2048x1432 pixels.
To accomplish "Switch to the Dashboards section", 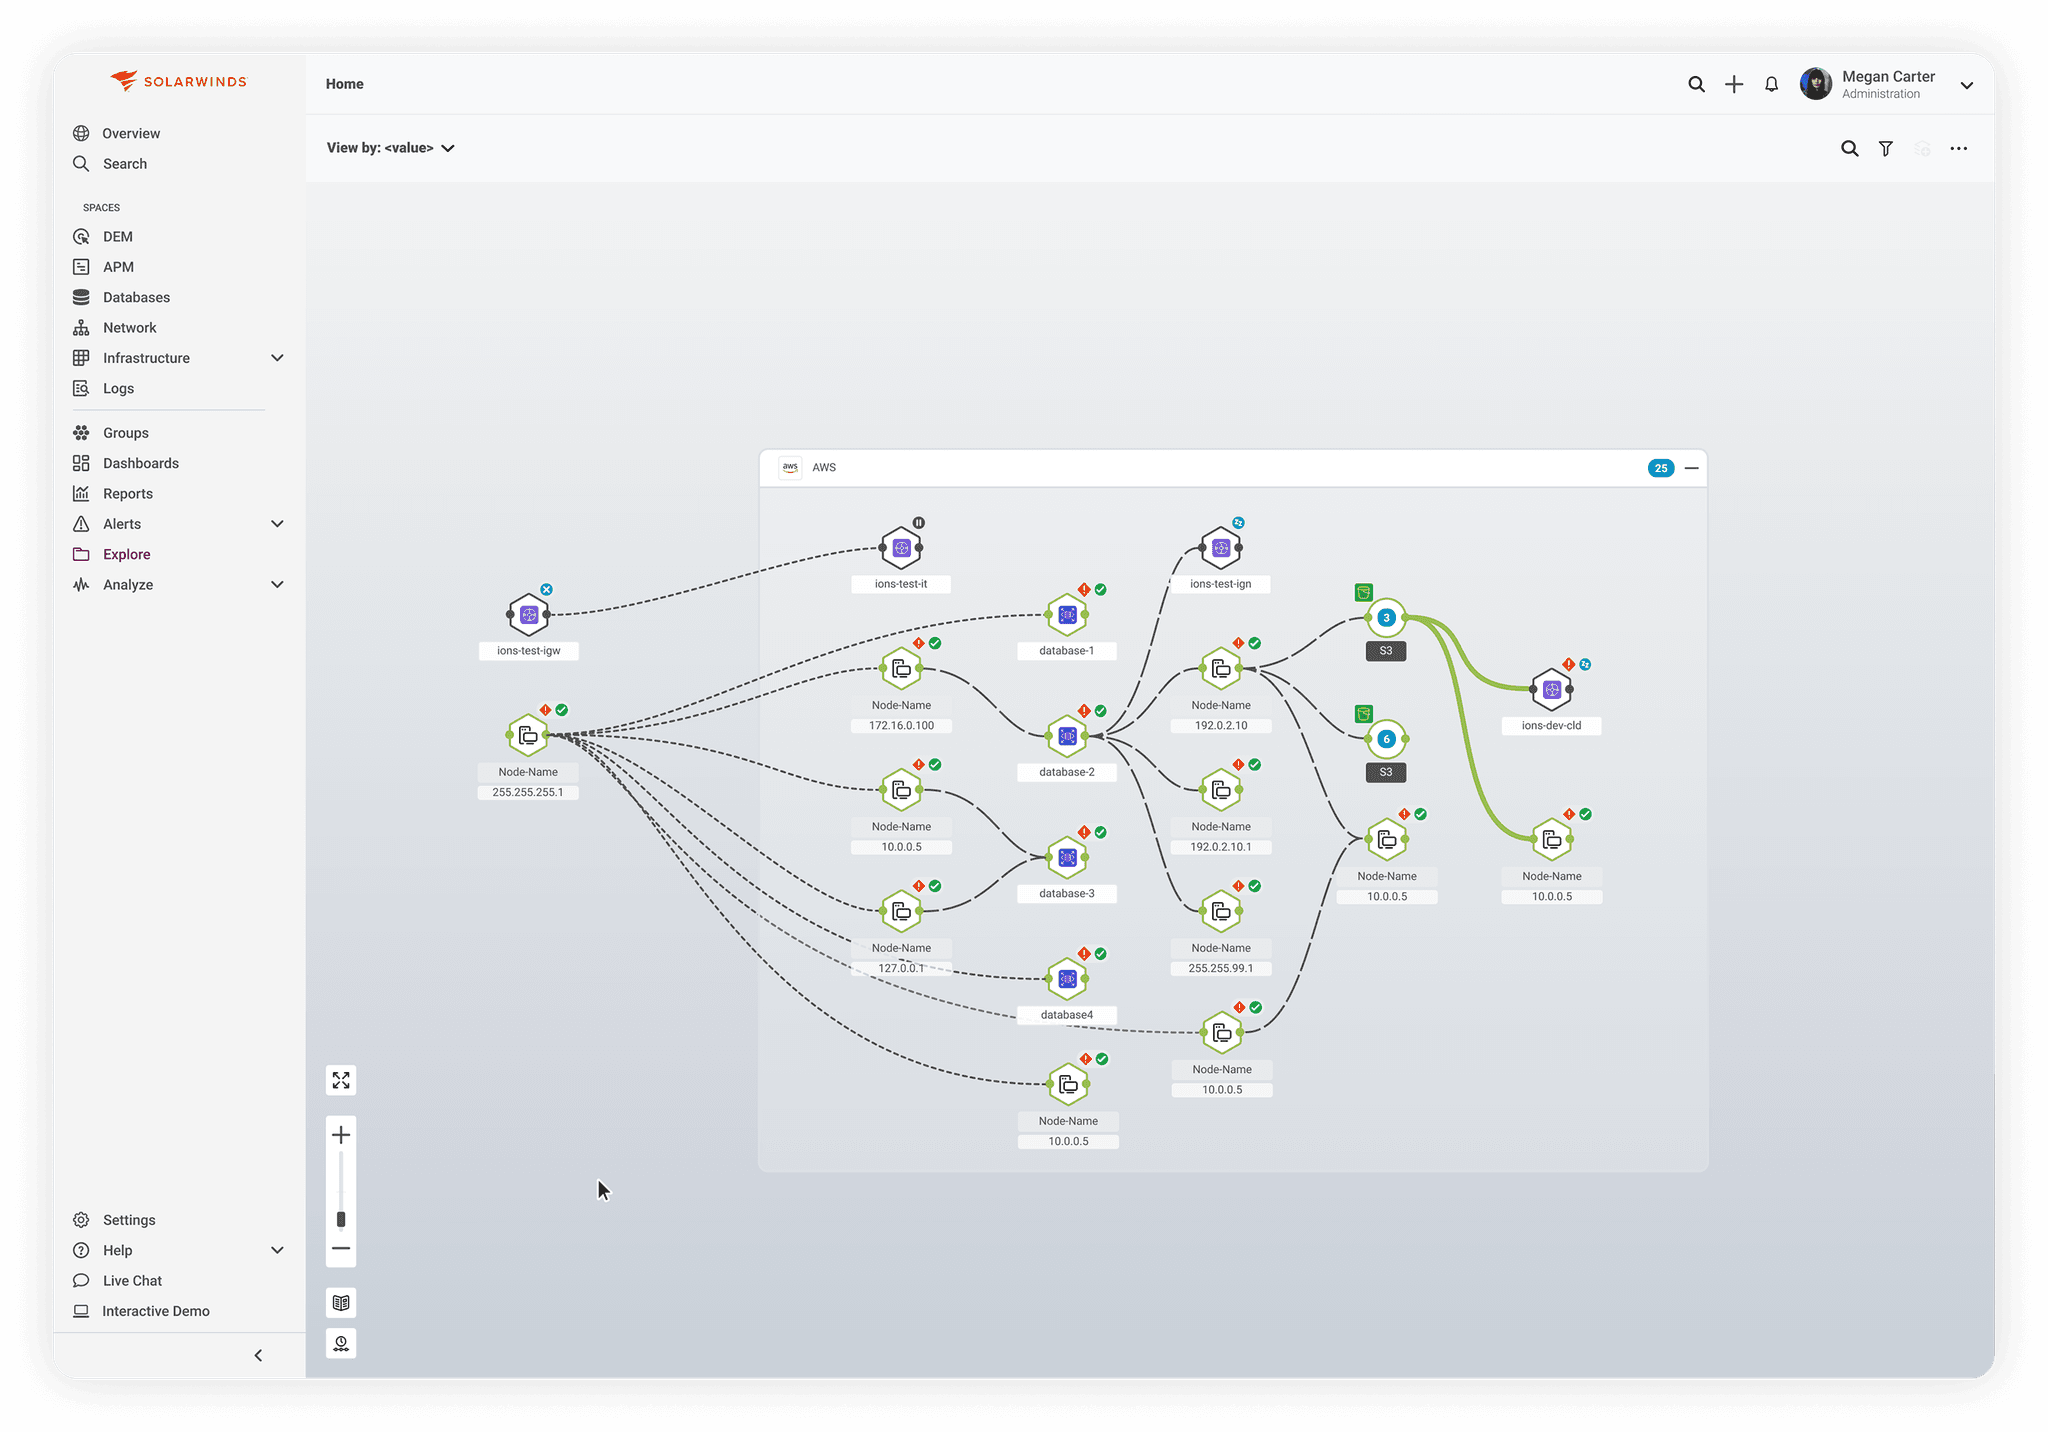I will click(x=139, y=462).
